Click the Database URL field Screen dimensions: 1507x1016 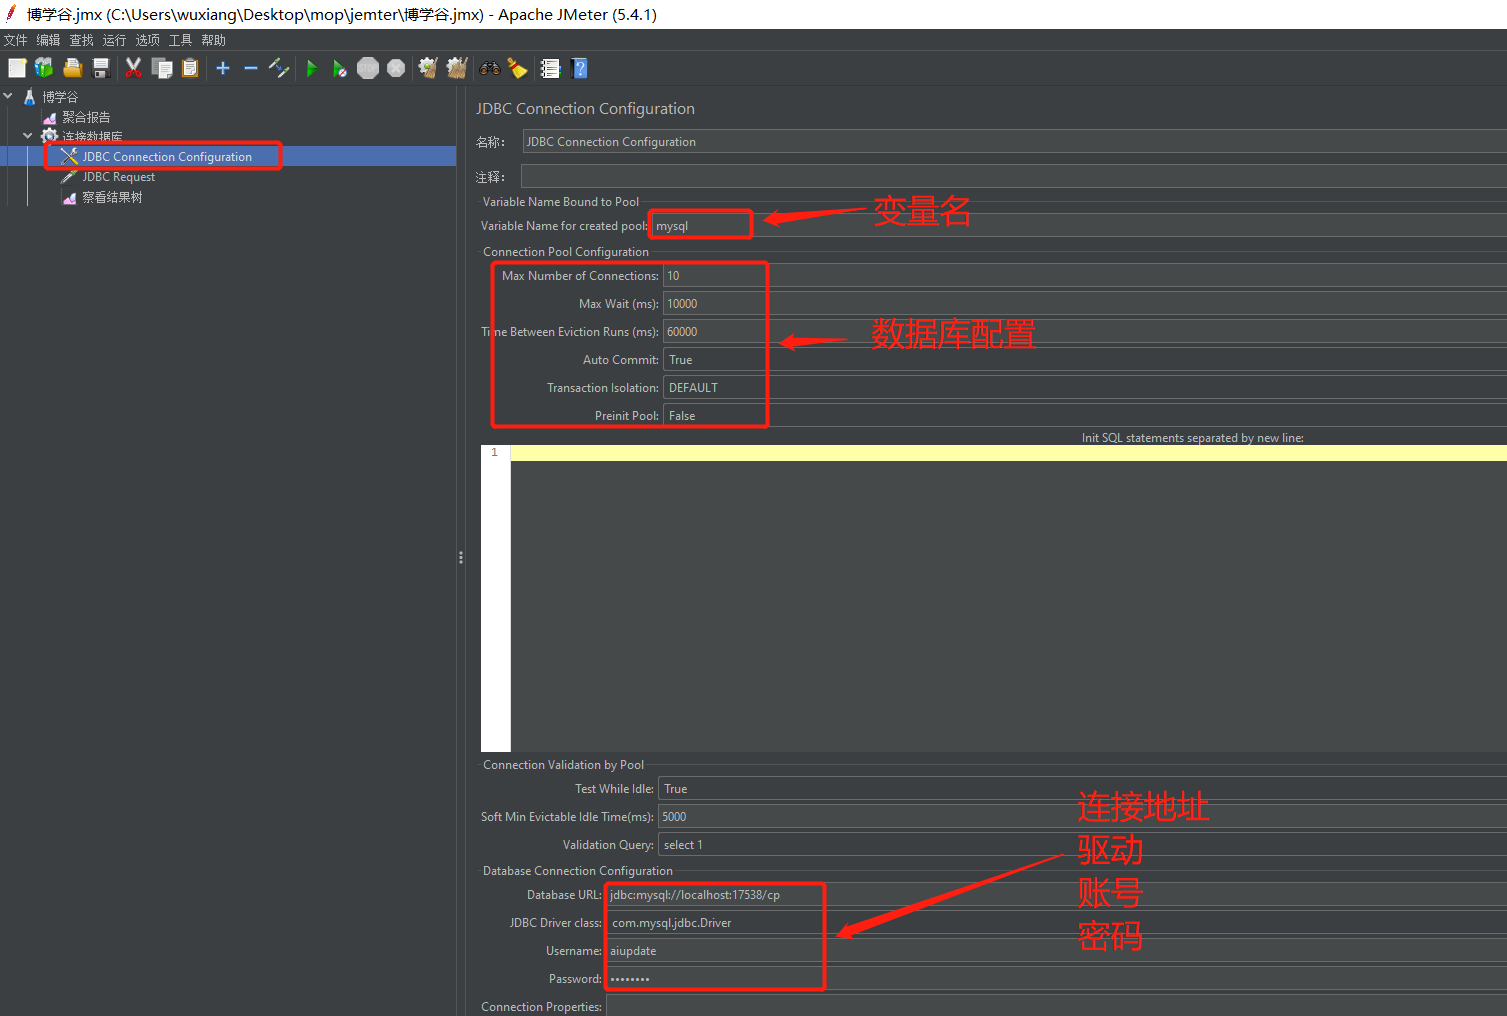coord(1056,895)
